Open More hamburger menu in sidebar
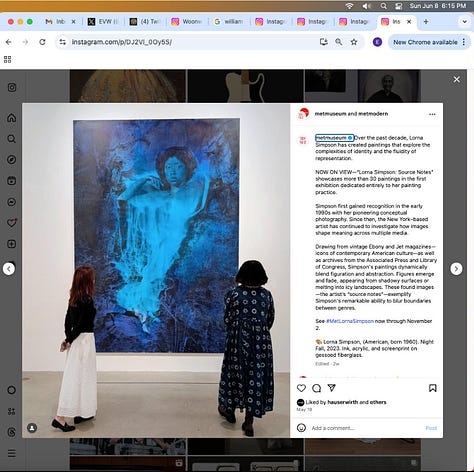Image resolution: width=474 pixels, height=472 pixels. [x=12, y=453]
